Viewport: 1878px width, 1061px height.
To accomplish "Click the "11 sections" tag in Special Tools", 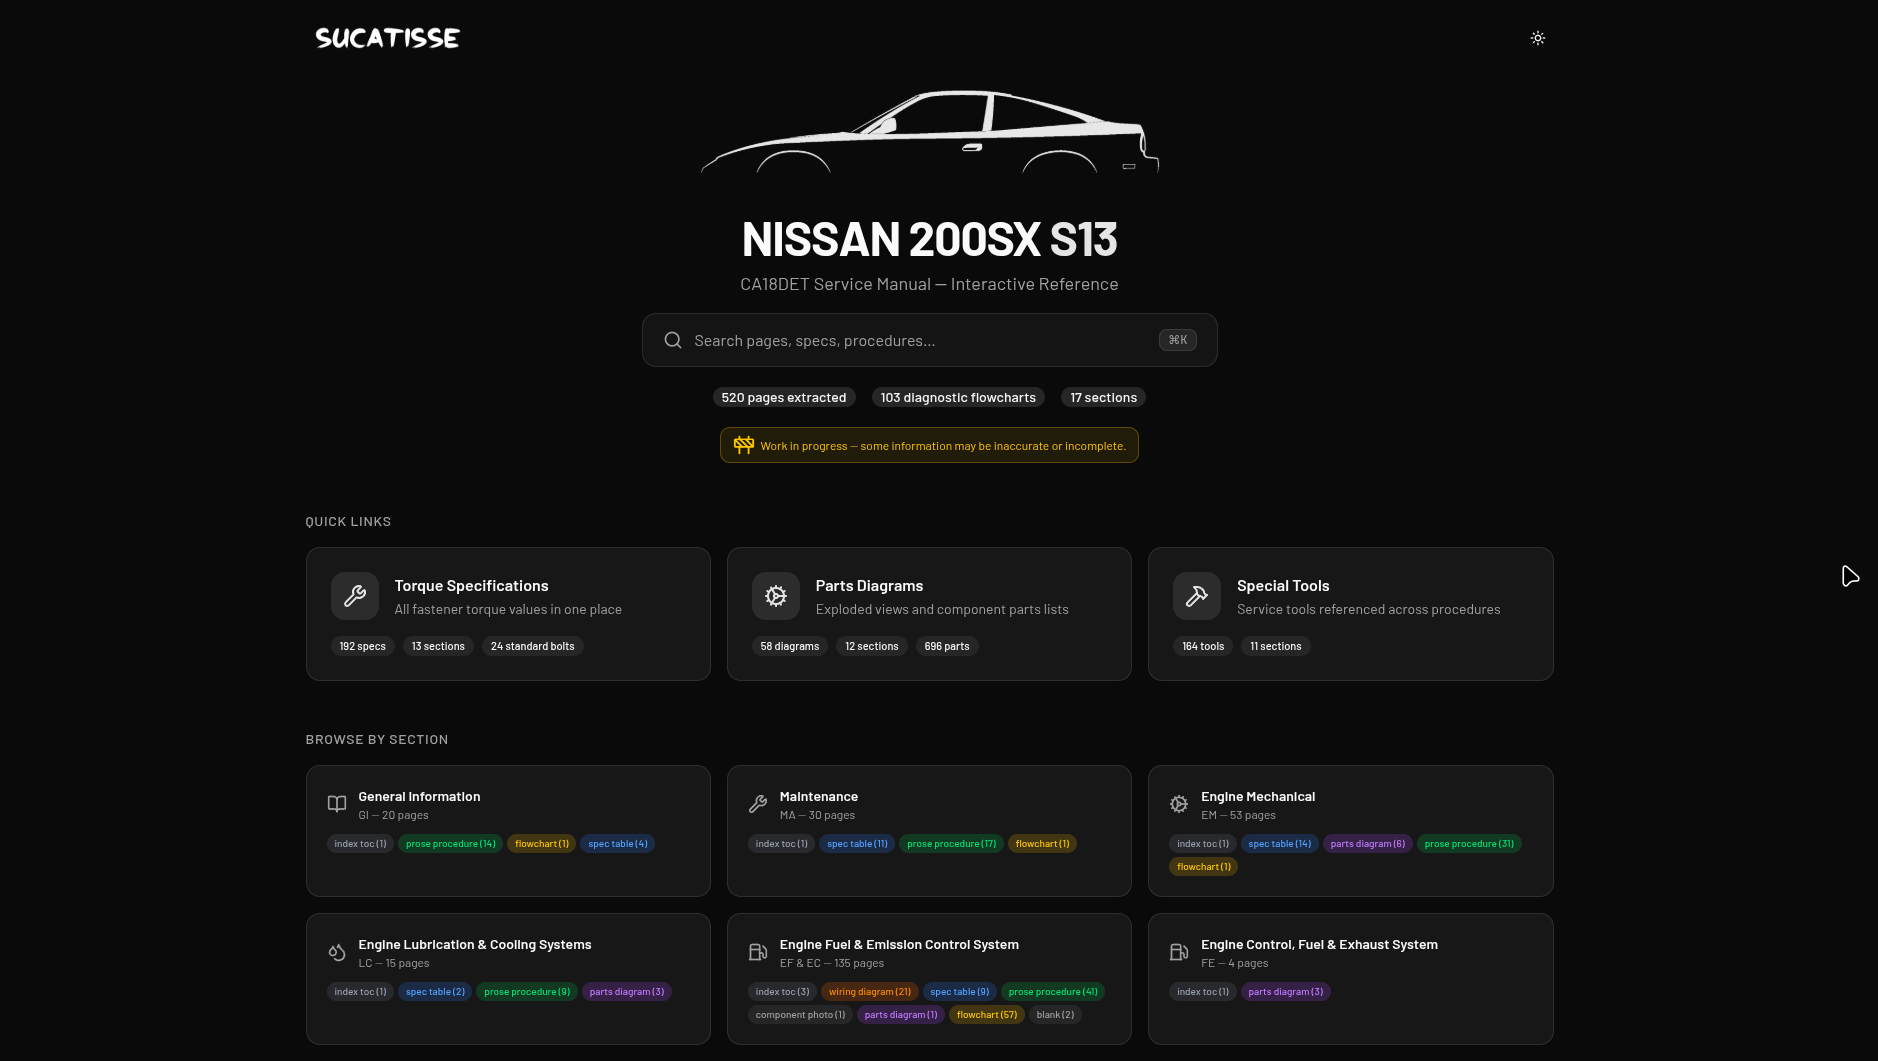I will point(1276,646).
